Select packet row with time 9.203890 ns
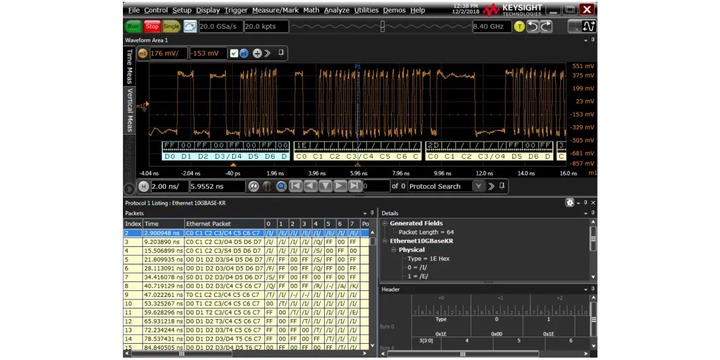The height and width of the screenshot is (360, 720). 246,241
